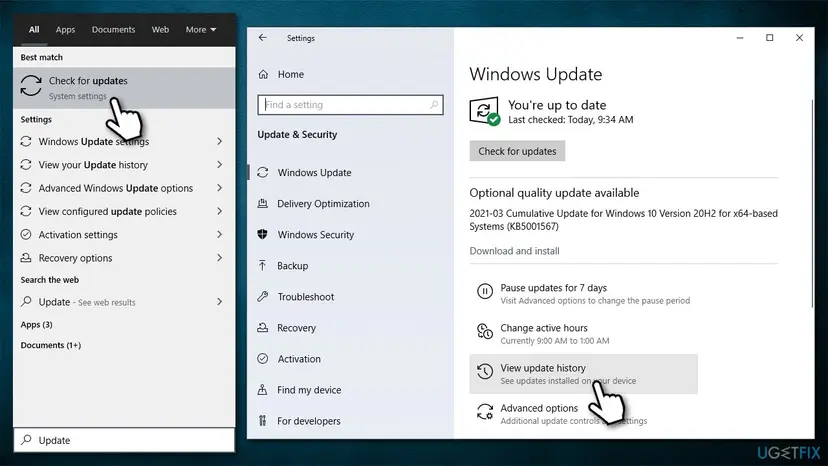The height and width of the screenshot is (466, 828).
Task: Click the Troubleshoot wrench icon
Action: point(262,296)
